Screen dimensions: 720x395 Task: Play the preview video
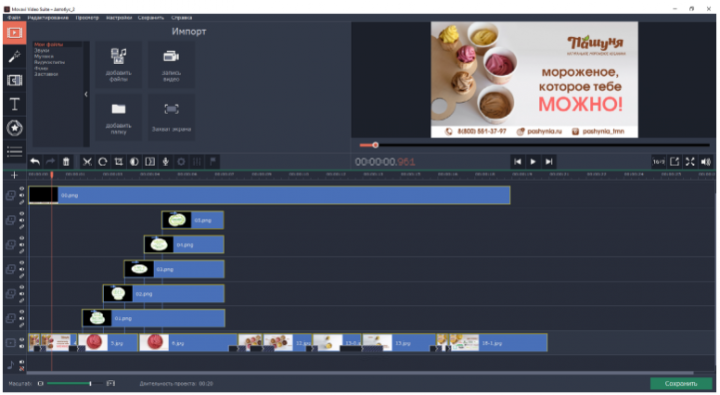533,162
